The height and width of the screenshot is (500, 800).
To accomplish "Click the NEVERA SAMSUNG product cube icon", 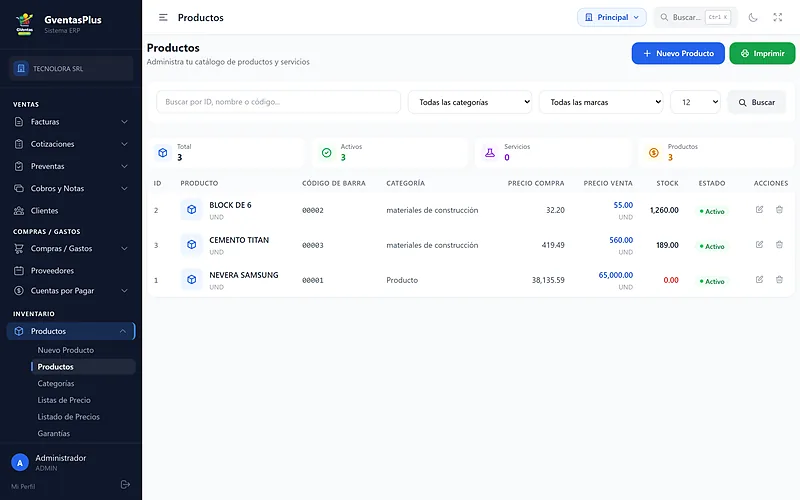I will click(x=191, y=280).
